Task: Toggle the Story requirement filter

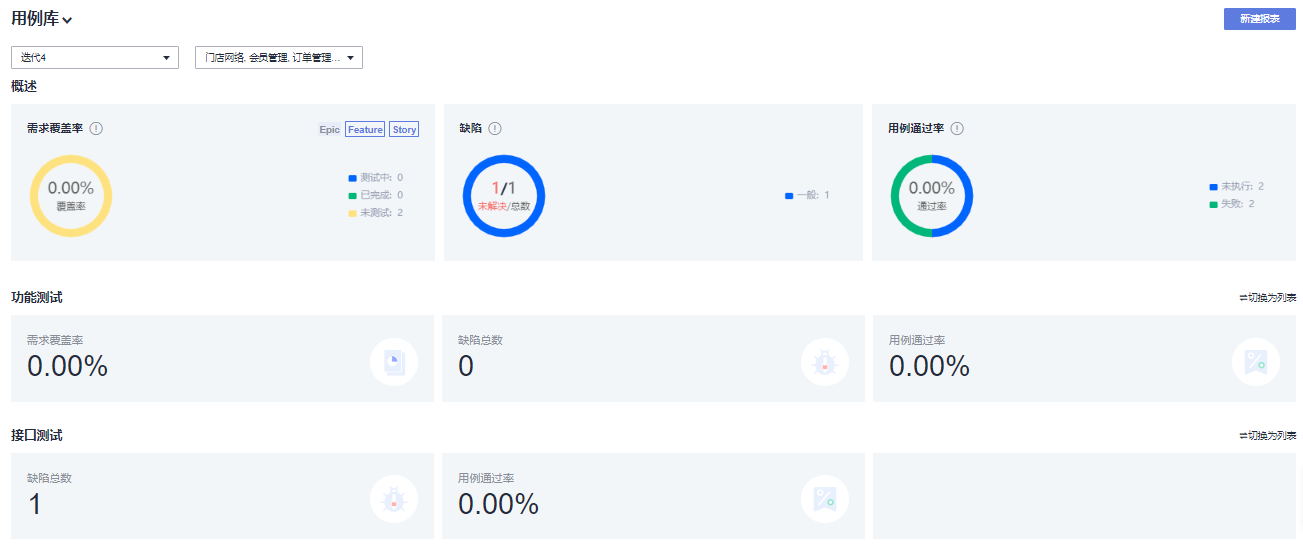Action: tap(404, 130)
